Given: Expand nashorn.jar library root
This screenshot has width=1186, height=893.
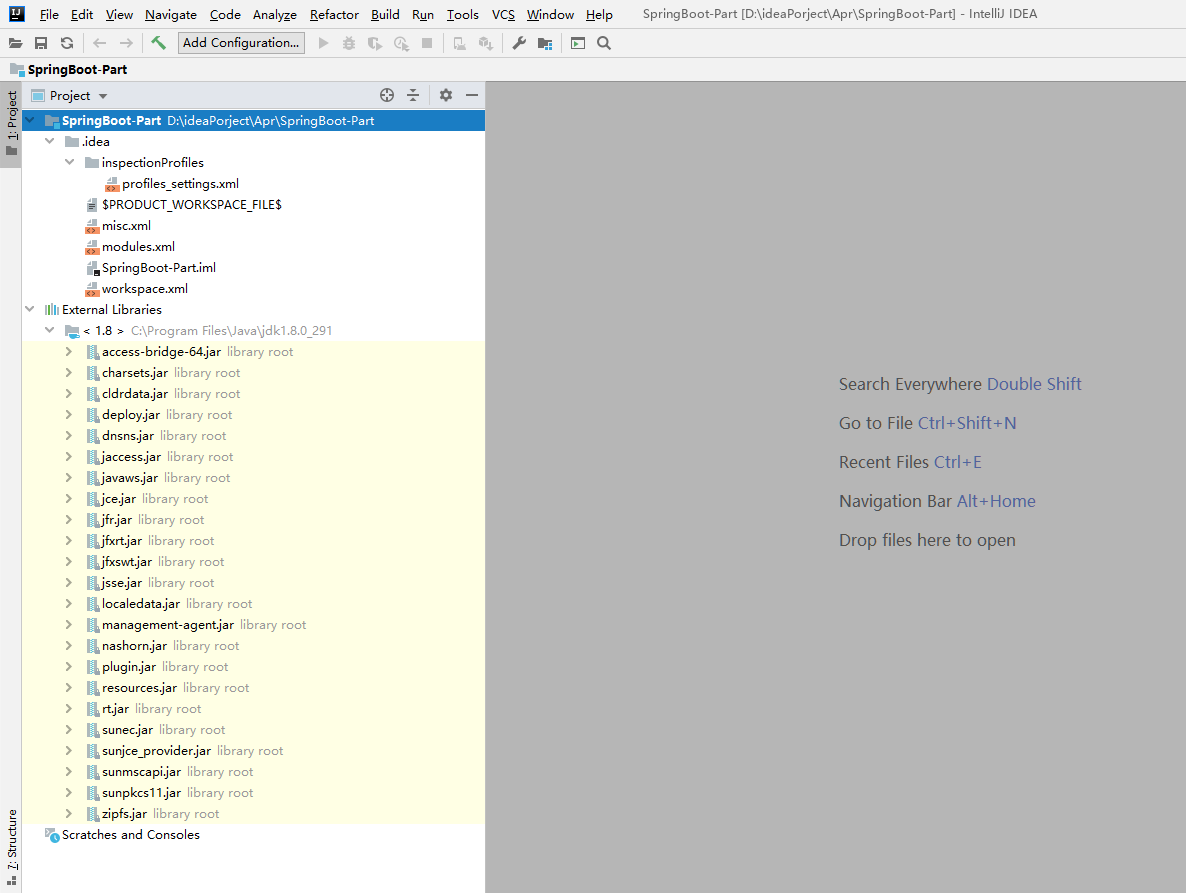Looking at the screenshot, I should (69, 646).
